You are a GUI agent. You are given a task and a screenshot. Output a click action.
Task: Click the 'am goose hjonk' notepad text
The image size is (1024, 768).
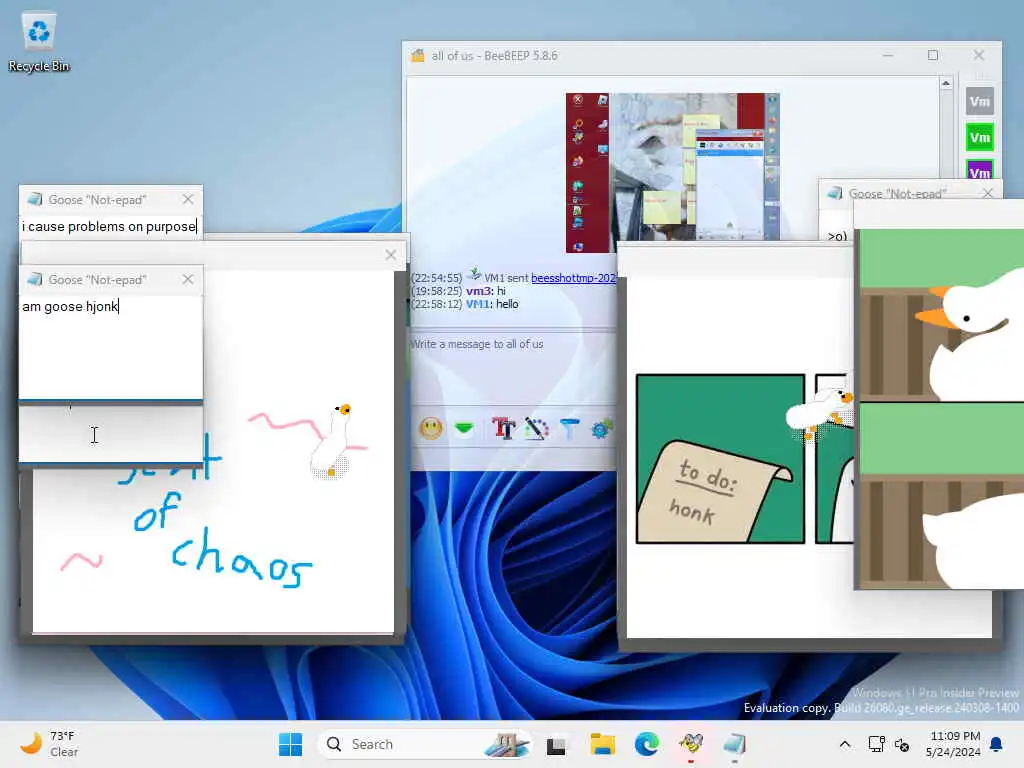[70, 306]
